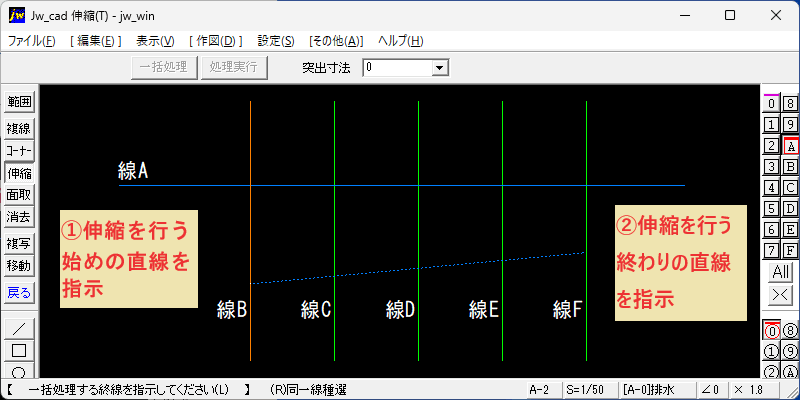
Task: Open the [編集(E)] menu
Action: point(96,41)
